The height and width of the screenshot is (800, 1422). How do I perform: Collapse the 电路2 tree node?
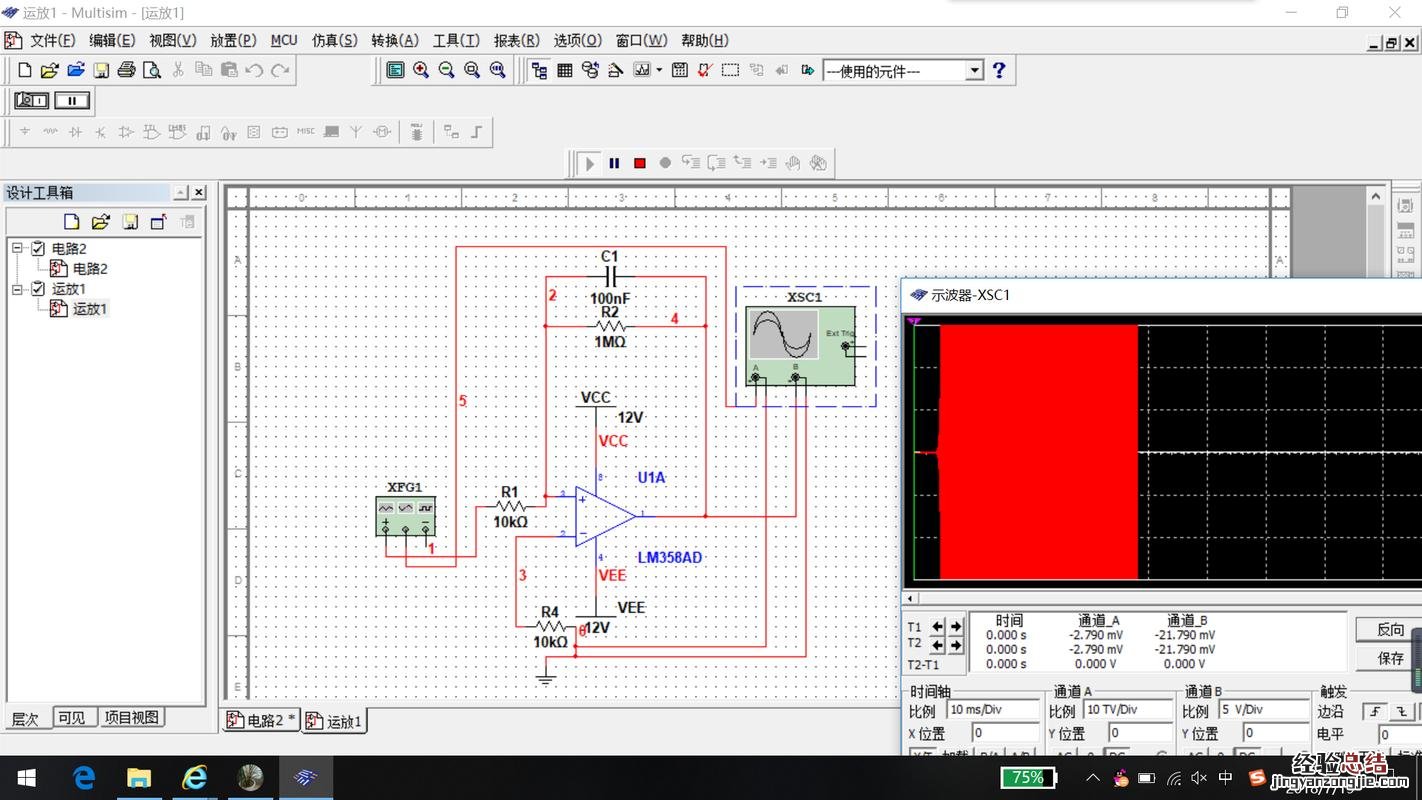click(x=17, y=248)
